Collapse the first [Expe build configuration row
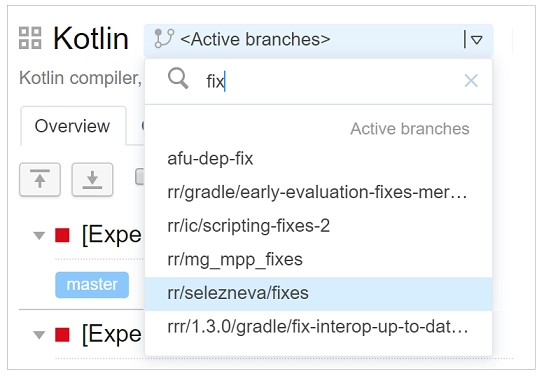Viewport: 544px width, 383px height. click(x=39, y=236)
